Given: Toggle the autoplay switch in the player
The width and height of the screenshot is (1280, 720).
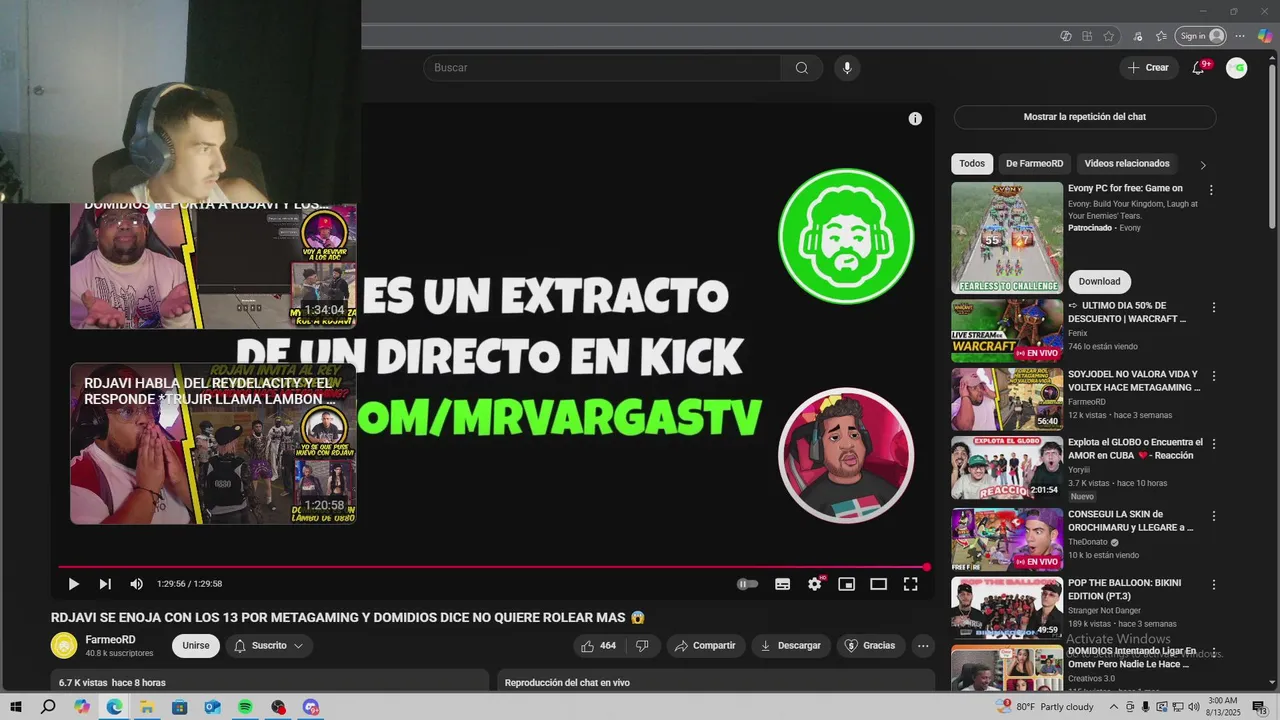Looking at the screenshot, I should (748, 584).
